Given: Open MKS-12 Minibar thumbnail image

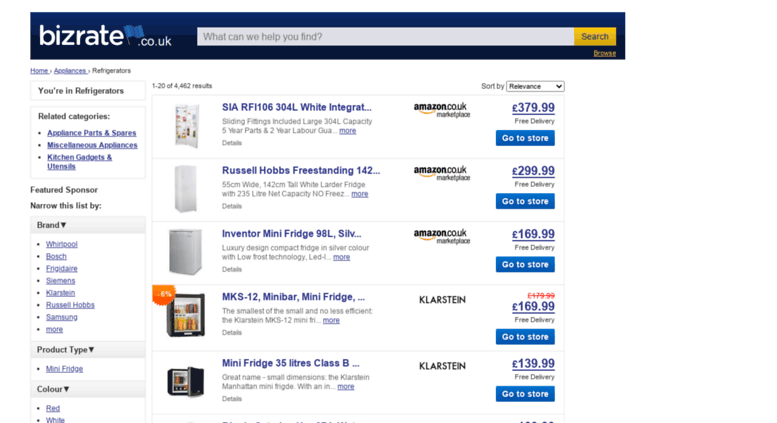Looking at the screenshot, I should pos(186,315).
